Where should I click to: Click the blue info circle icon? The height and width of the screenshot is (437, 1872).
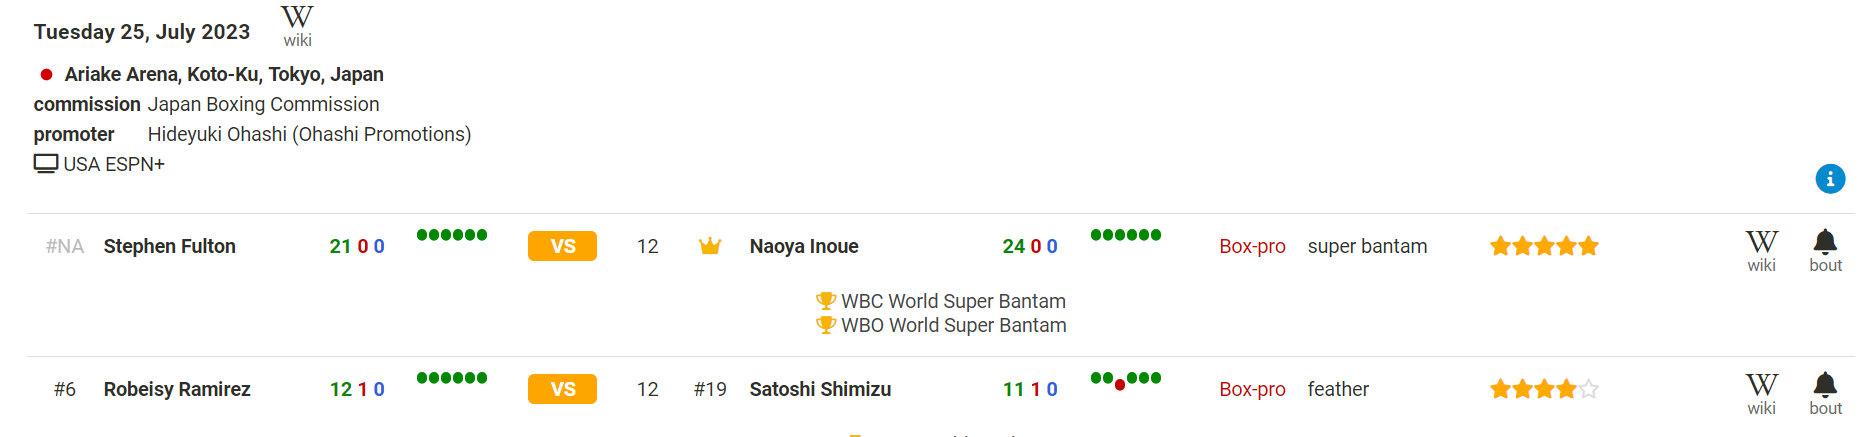point(1830,179)
